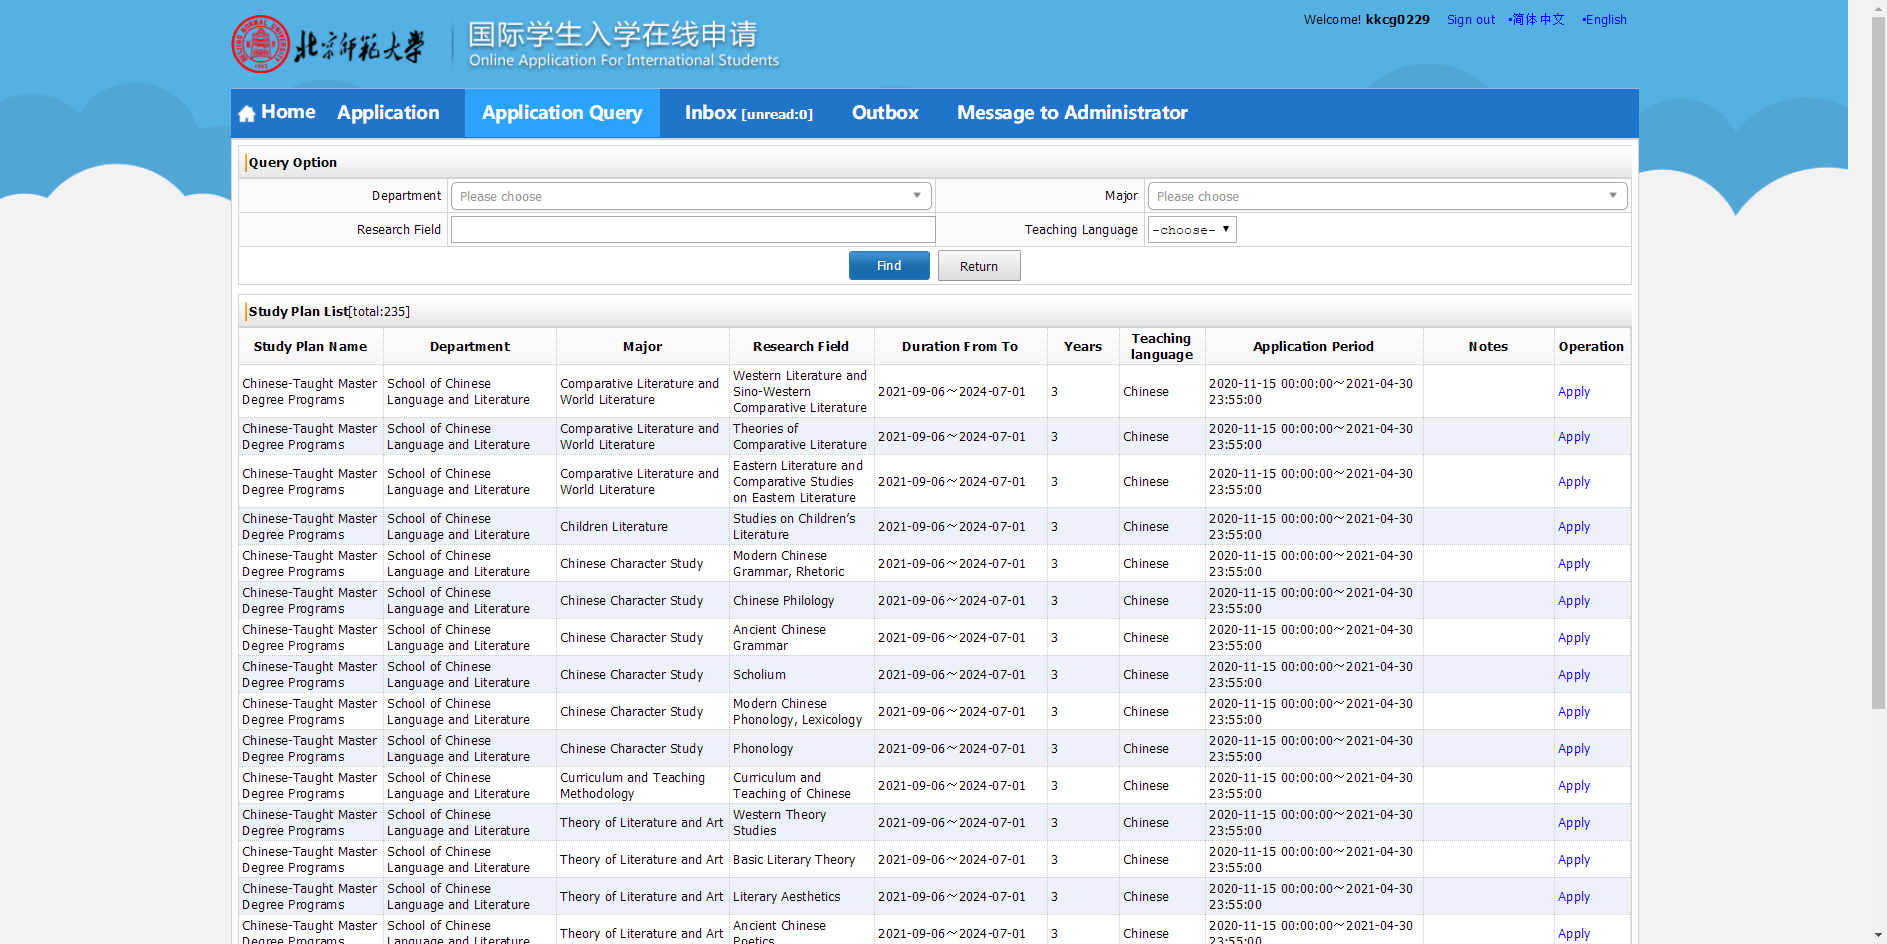This screenshot has height=944, width=1887.
Task: Apply to Studies on Children's Literature program
Action: (1573, 527)
